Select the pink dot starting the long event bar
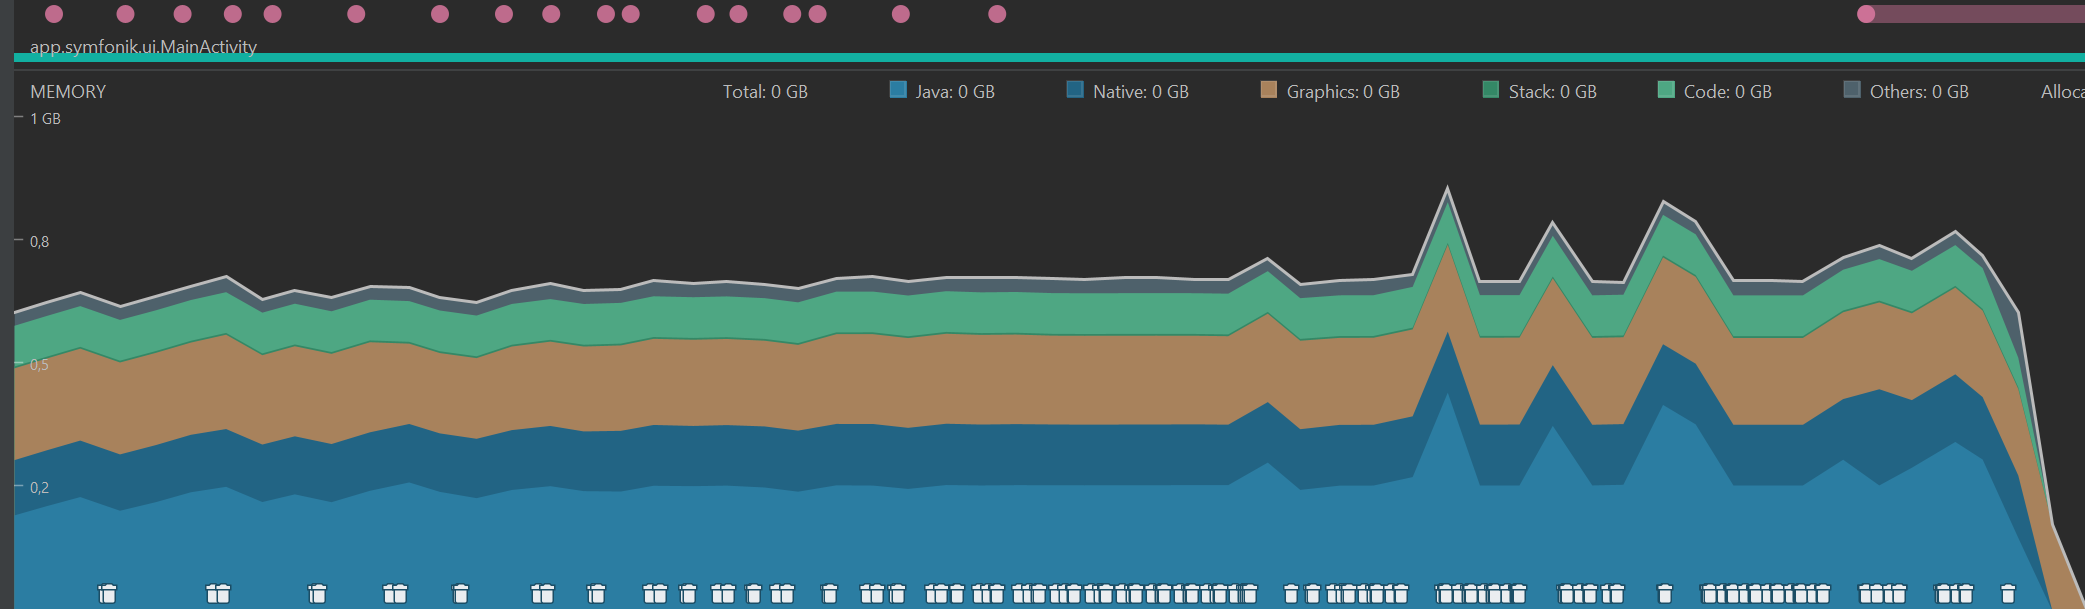The height and width of the screenshot is (609, 2085). pyautogui.click(x=1866, y=14)
